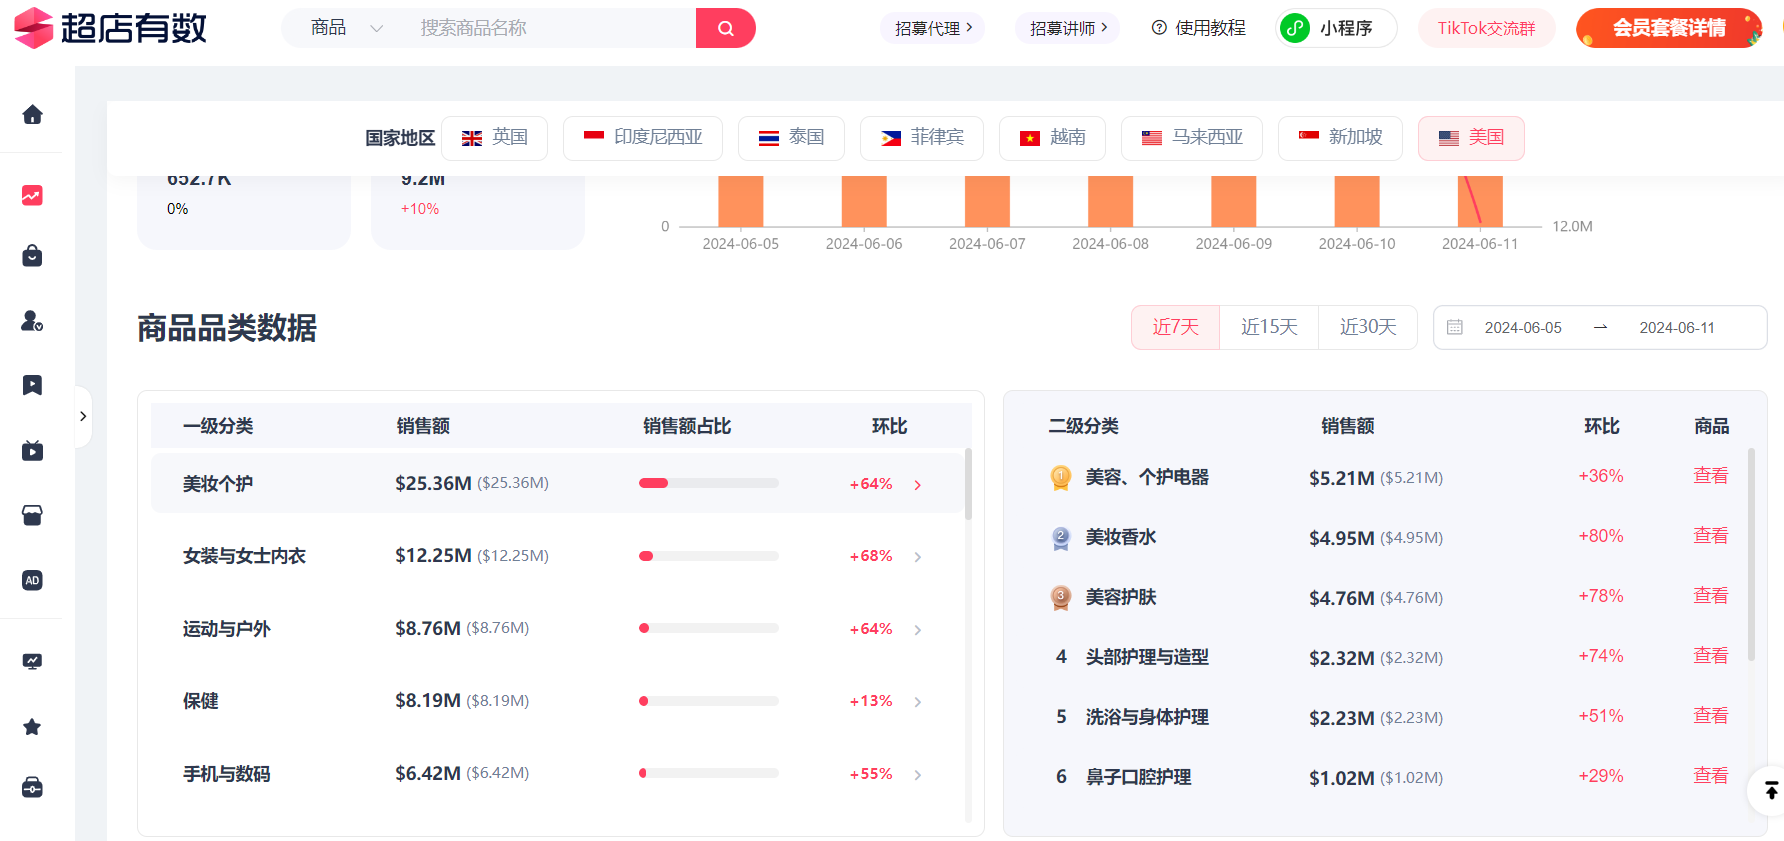Switch to the 近15天 time range
This screenshot has height=841, width=1784.
pyautogui.click(x=1269, y=328)
